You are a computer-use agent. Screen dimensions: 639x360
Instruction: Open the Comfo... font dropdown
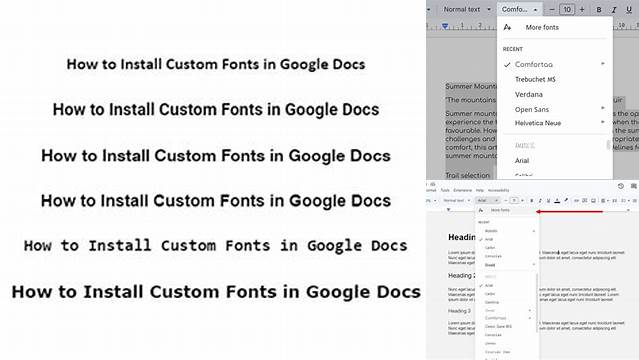click(x=519, y=9)
